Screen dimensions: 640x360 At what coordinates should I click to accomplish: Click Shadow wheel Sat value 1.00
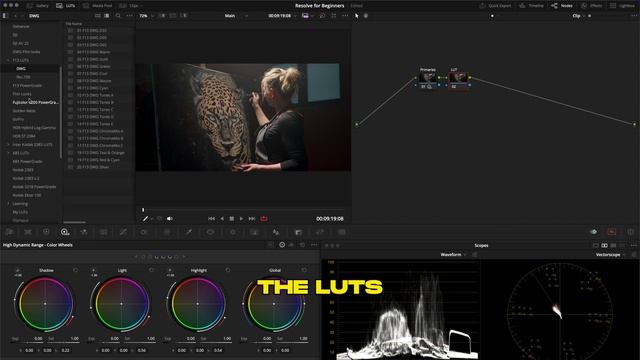[75, 338]
